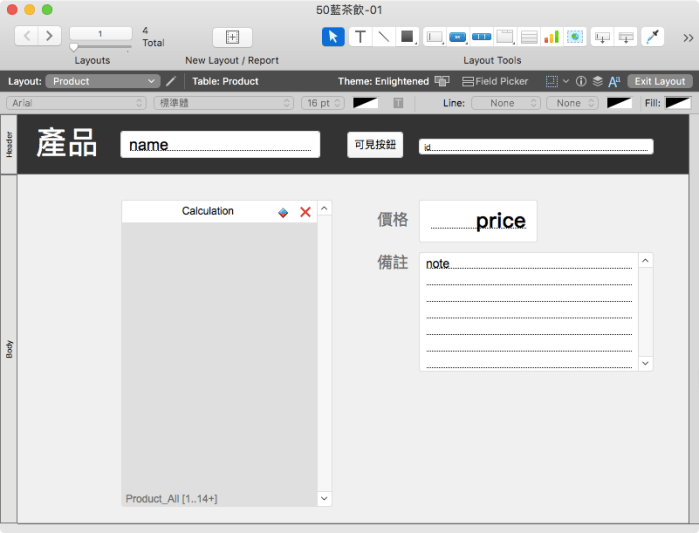Open the Arial font dropdown
This screenshot has width=699, height=533.
77,103
